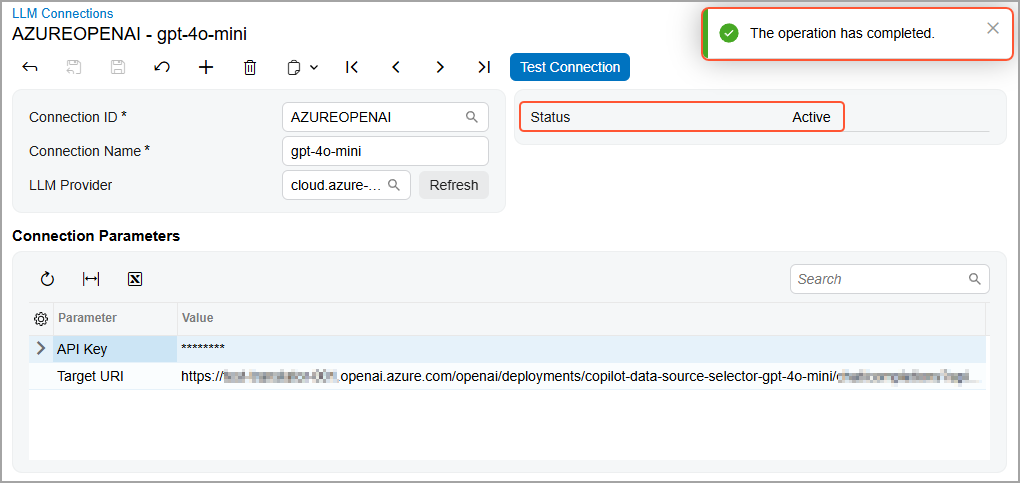Open the LLM Provider lookup
This screenshot has width=1020, height=483.
(394, 185)
